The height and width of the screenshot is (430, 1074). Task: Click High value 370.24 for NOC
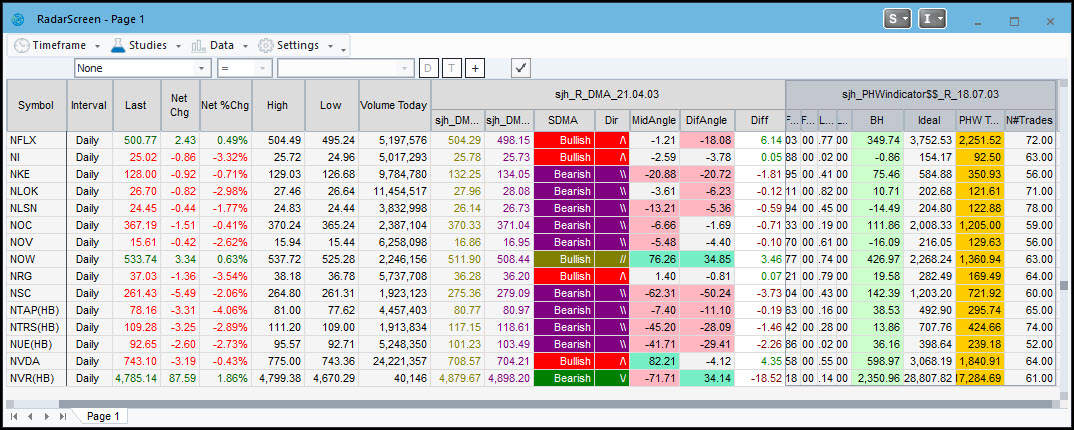(x=278, y=225)
